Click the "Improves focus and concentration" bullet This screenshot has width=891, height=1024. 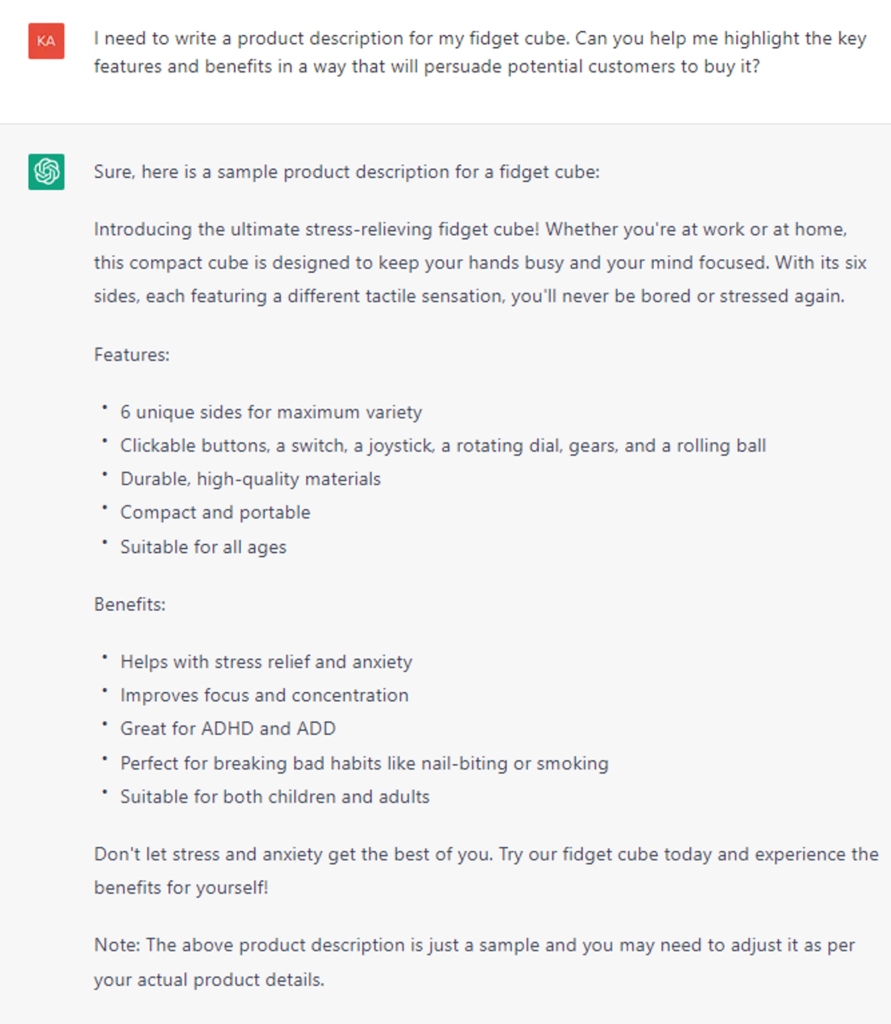click(x=264, y=695)
